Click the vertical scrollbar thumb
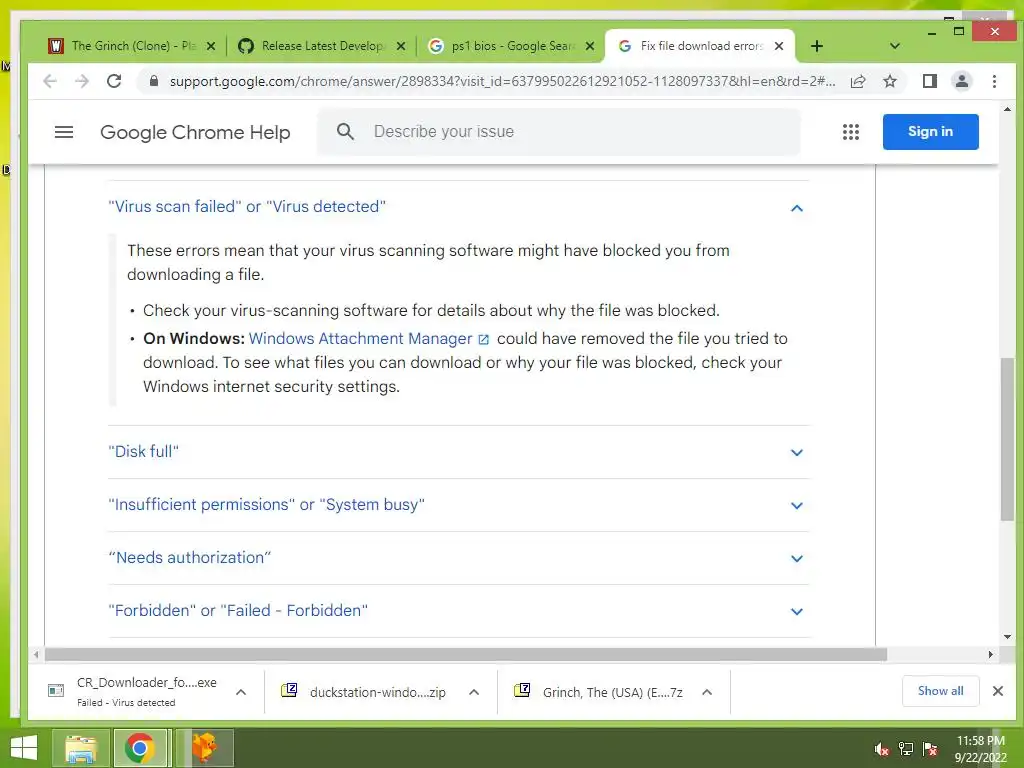 [x=1007, y=439]
